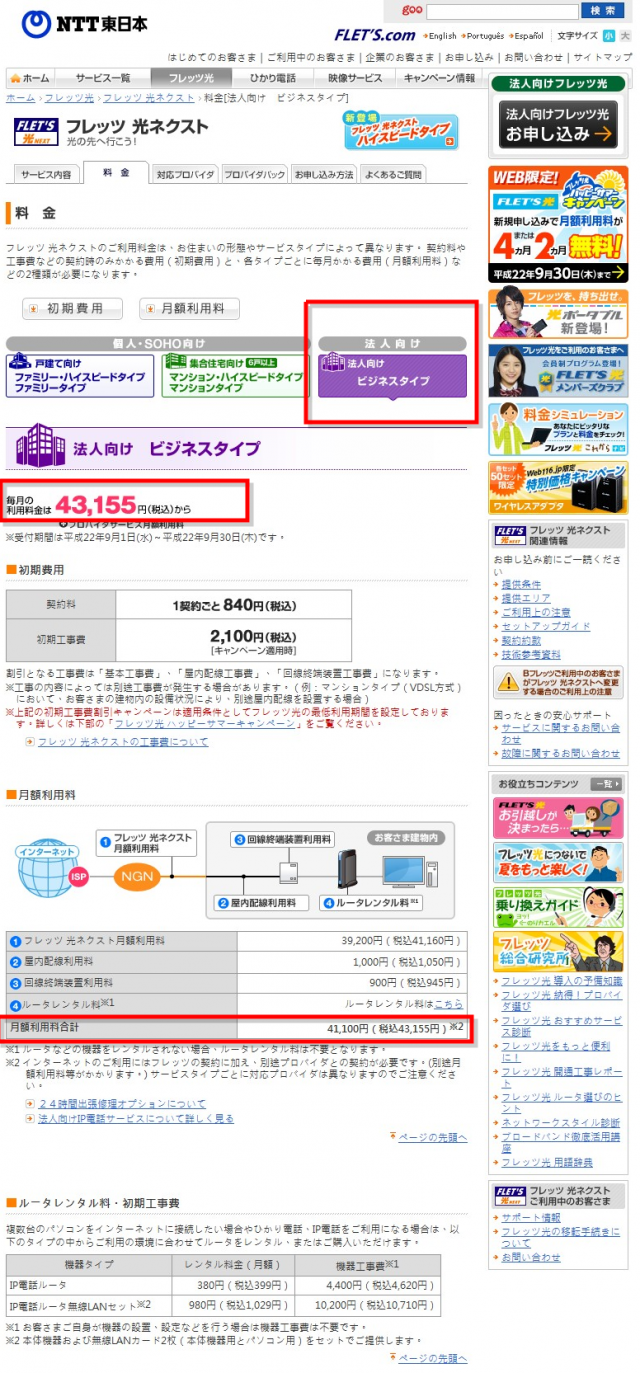The height and width of the screenshot is (1374, 640).
Task: Switch to サービス内容 tab
Action: [46, 174]
